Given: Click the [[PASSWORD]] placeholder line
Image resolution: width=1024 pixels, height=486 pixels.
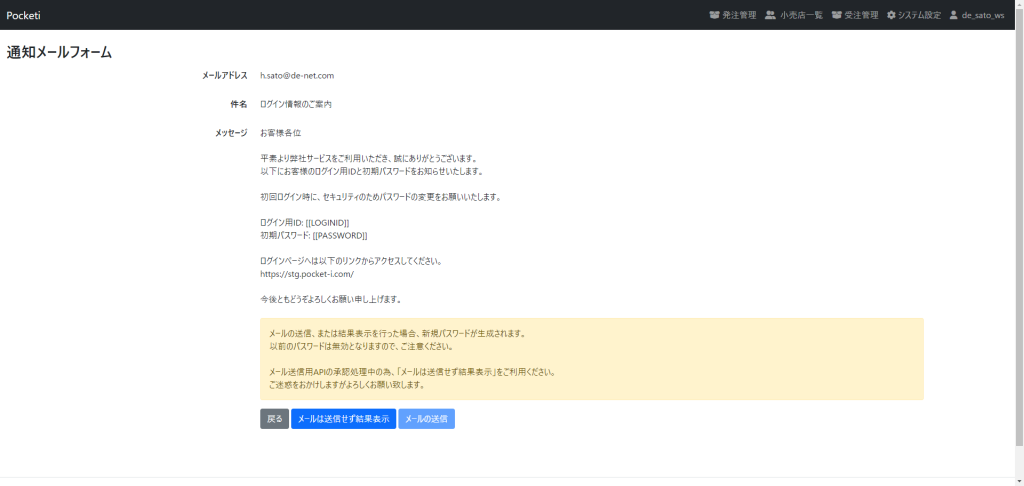Looking at the screenshot, I should point(313,235).
